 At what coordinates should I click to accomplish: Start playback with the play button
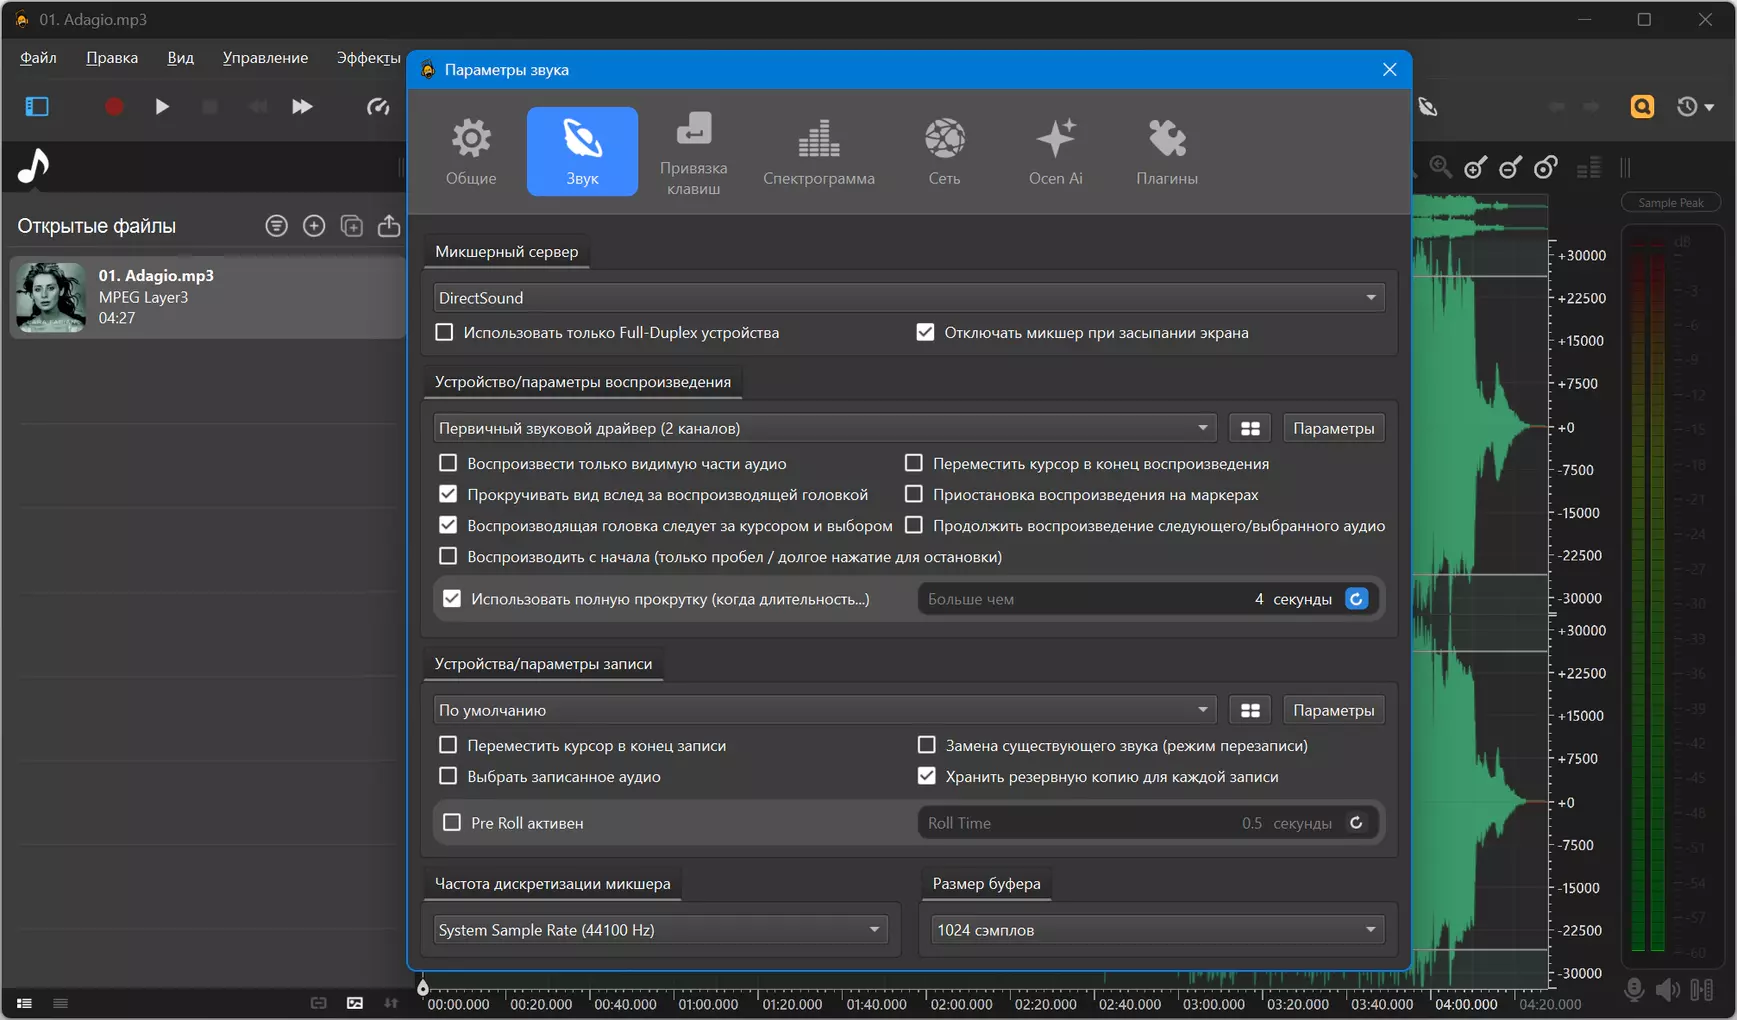tap(162, 107)
